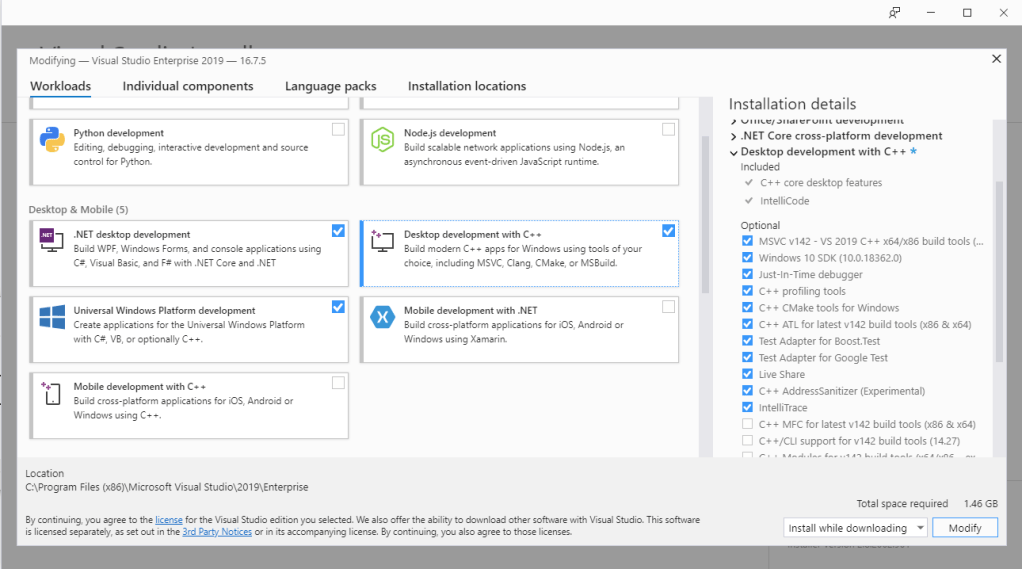Enable the Python development workload checkbox
1022x569 pixels.
[x=338, y=129]
